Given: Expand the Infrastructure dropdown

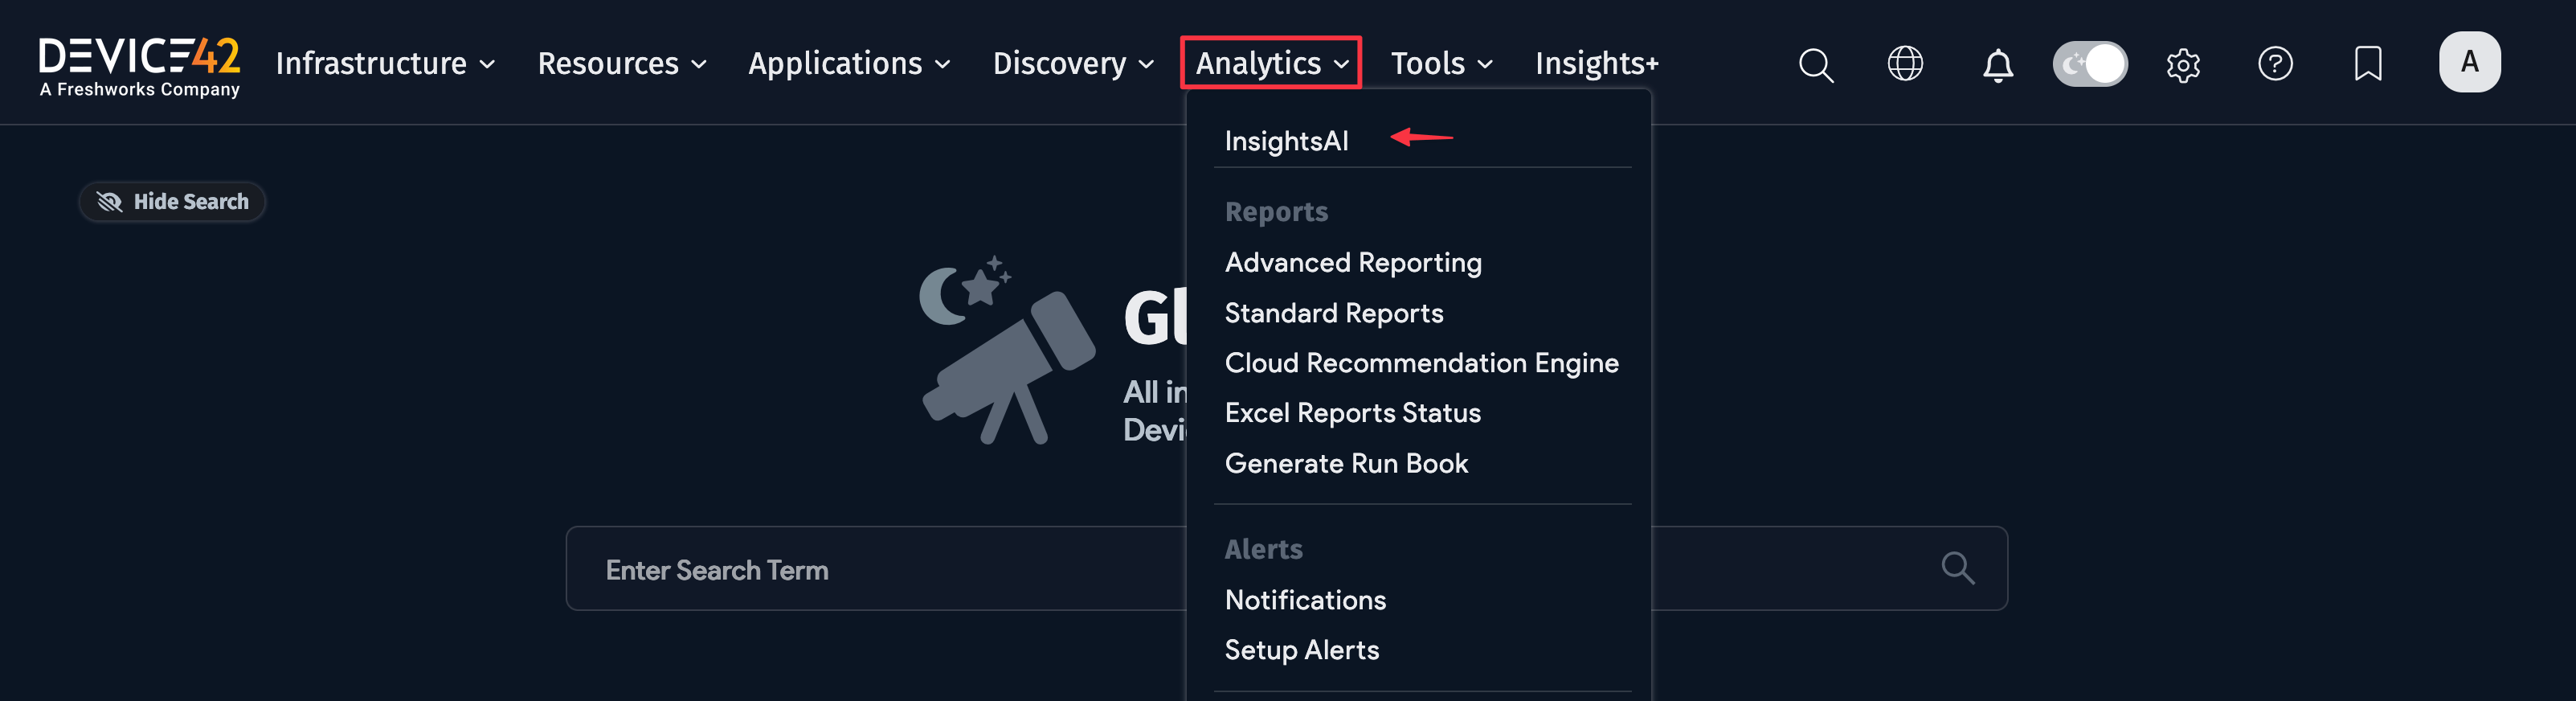Looking at the screenshot, I should click(371, 63).
